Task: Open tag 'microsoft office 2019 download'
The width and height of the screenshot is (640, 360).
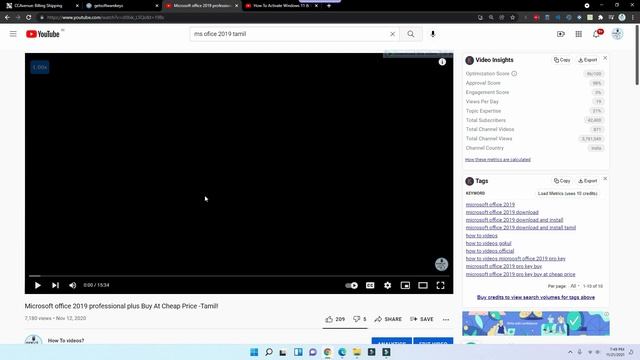Action: [502, 212]
